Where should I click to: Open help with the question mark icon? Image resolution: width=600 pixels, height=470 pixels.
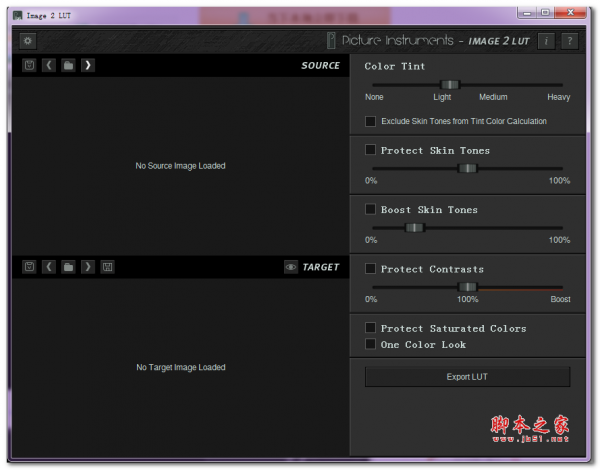(570, 41)
